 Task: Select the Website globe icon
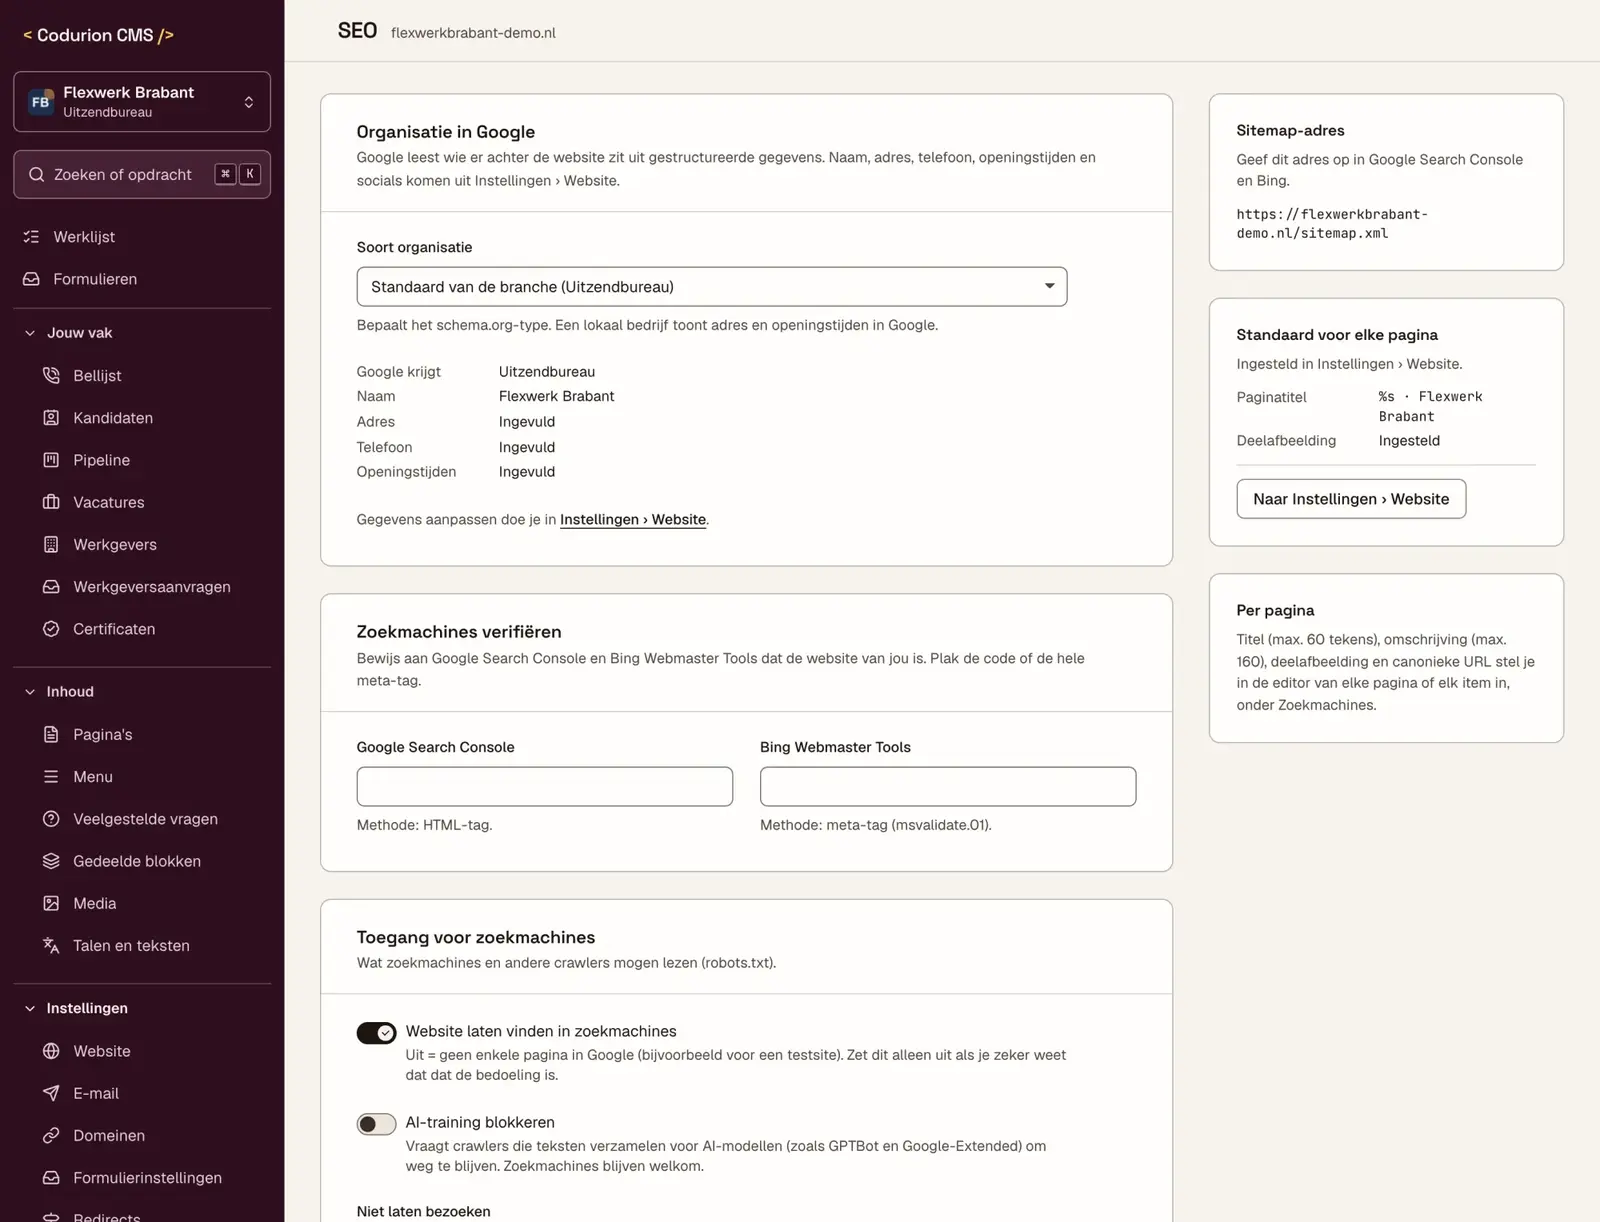51,1051
